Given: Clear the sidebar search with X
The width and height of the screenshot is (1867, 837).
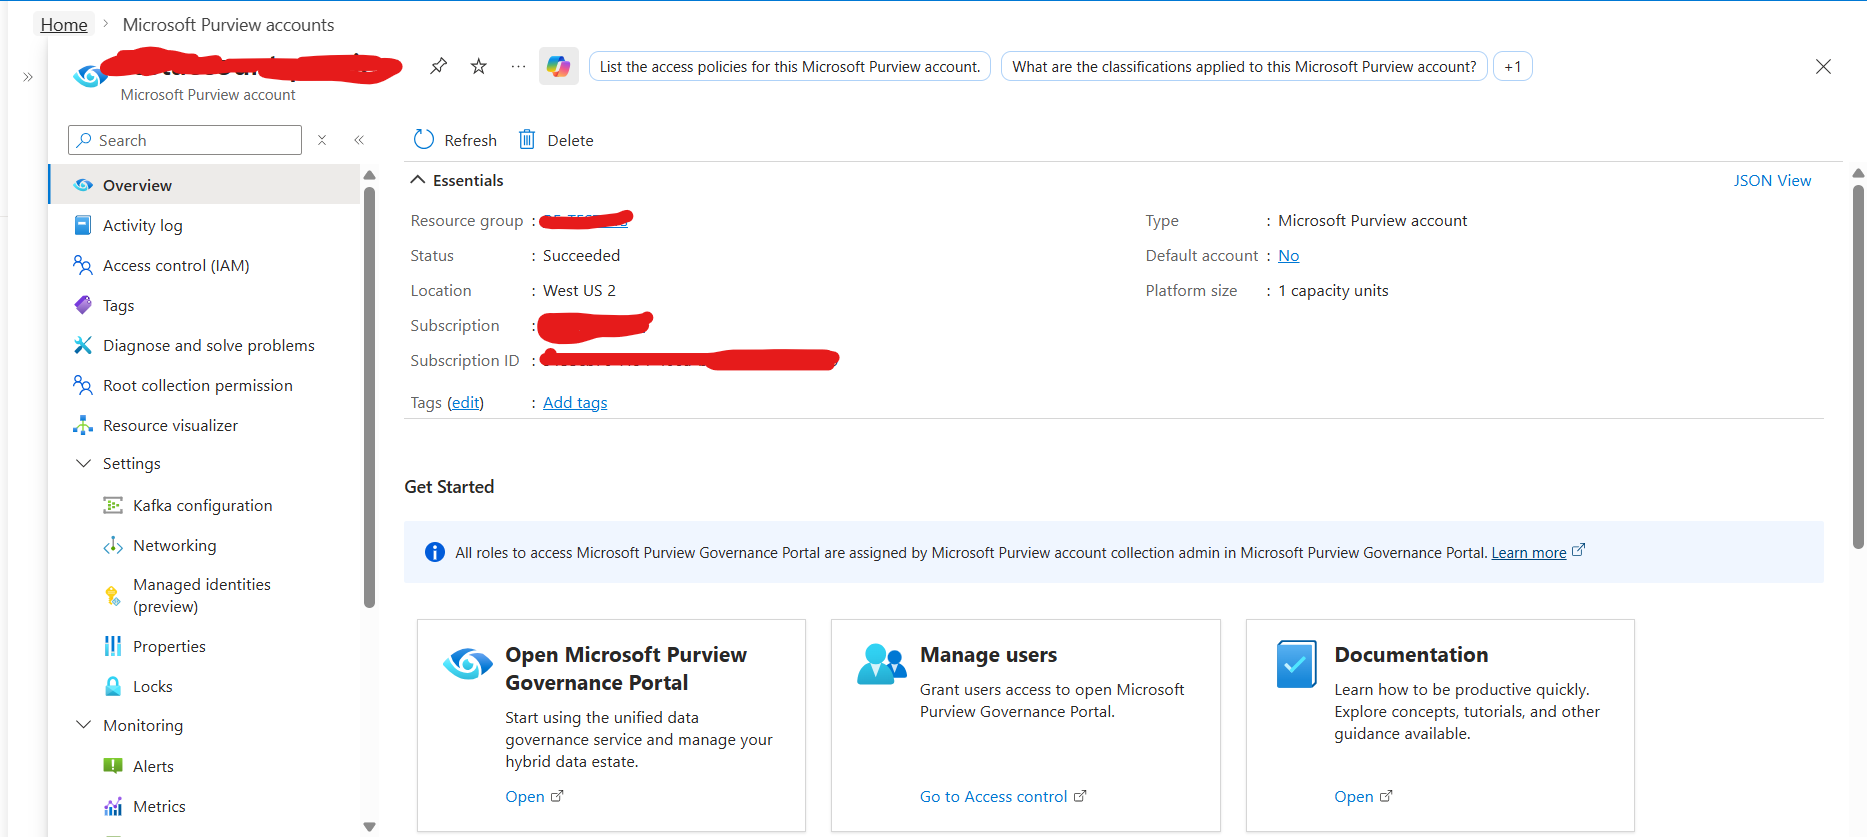Looking at the screenshot, I should pyautogui.click(x=322, y=140).
